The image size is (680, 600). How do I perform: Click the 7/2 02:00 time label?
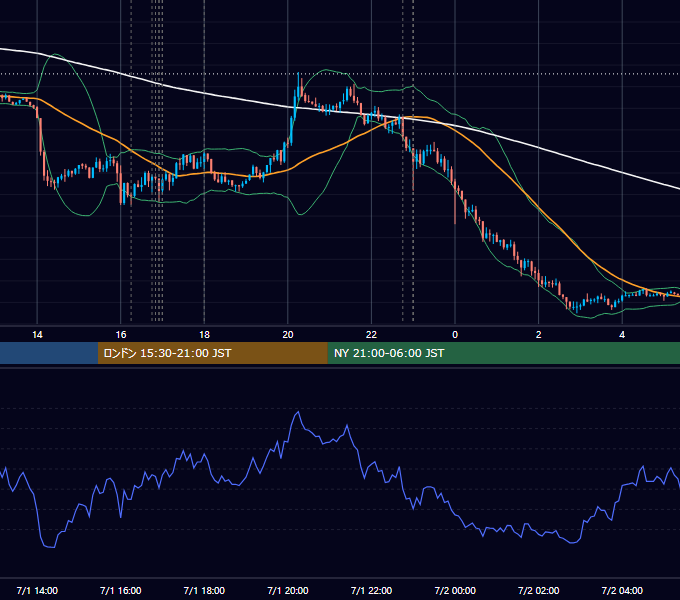(x=539, y=590)
